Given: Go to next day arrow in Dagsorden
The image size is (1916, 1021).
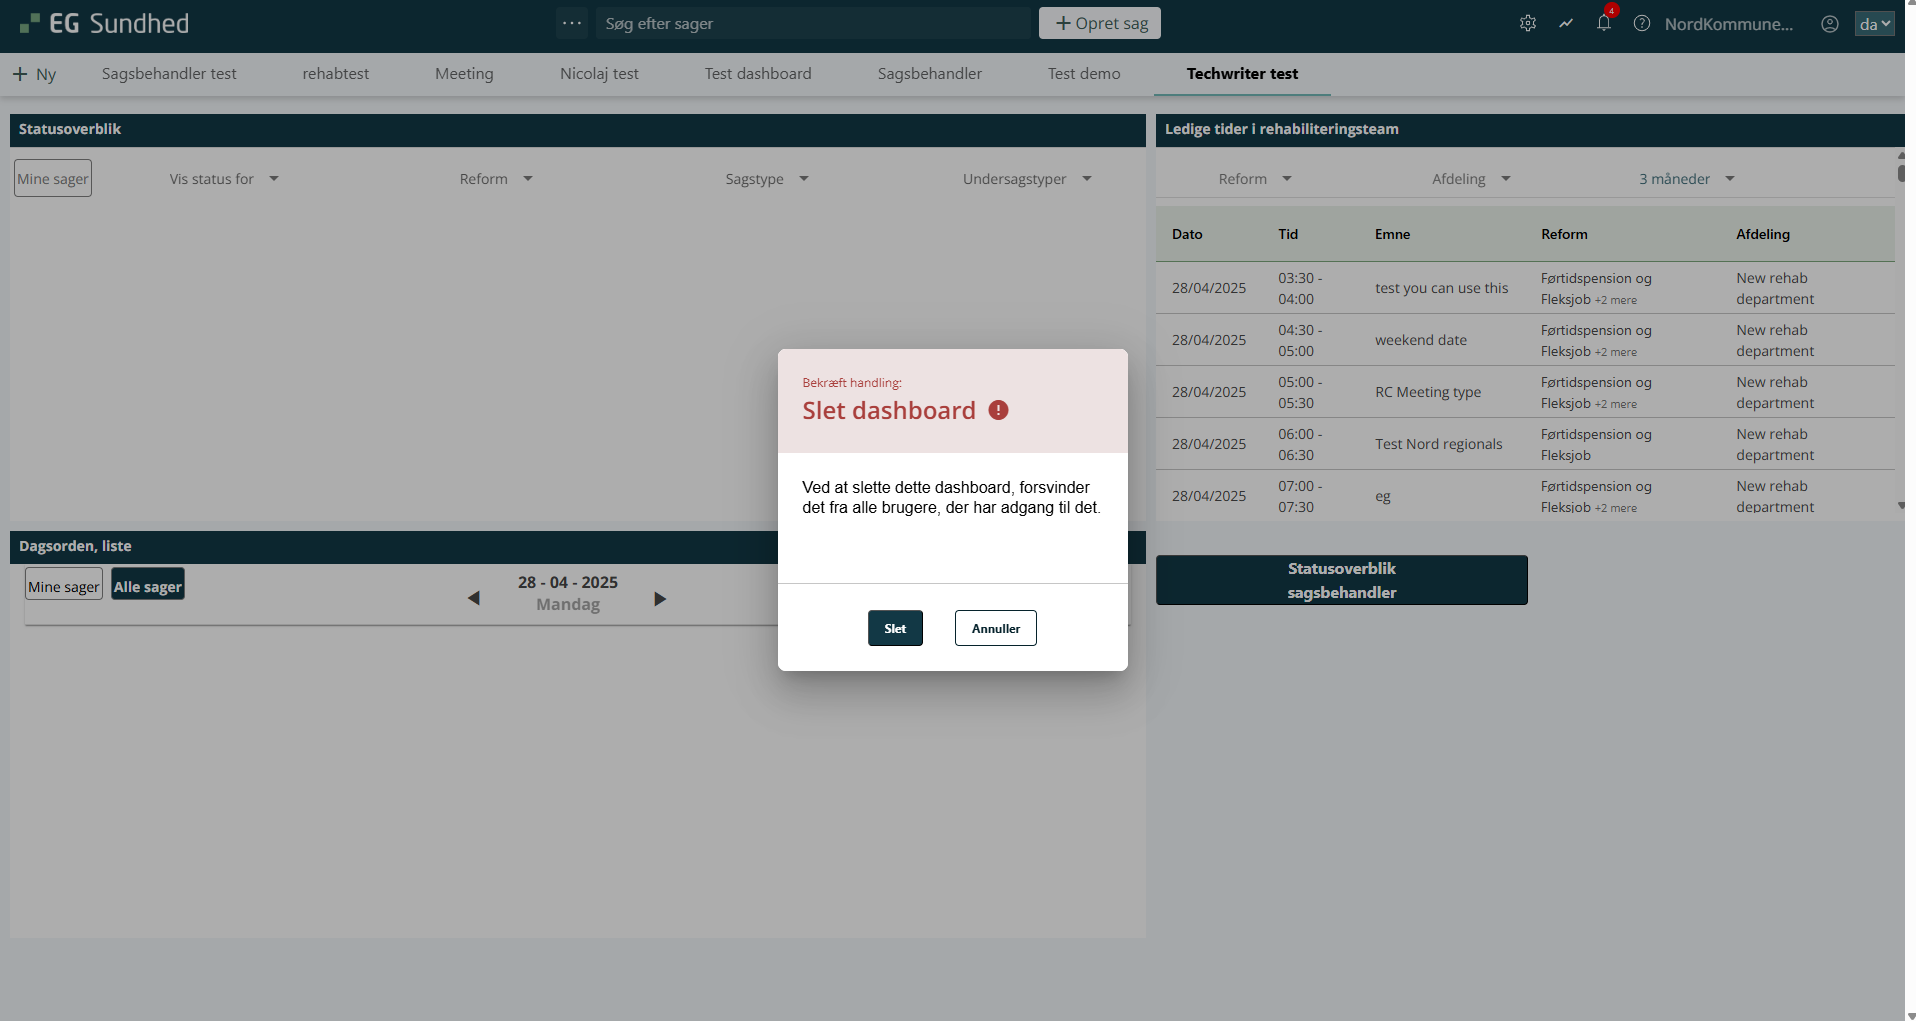Looking at the screenshot, I should (660, 598).
